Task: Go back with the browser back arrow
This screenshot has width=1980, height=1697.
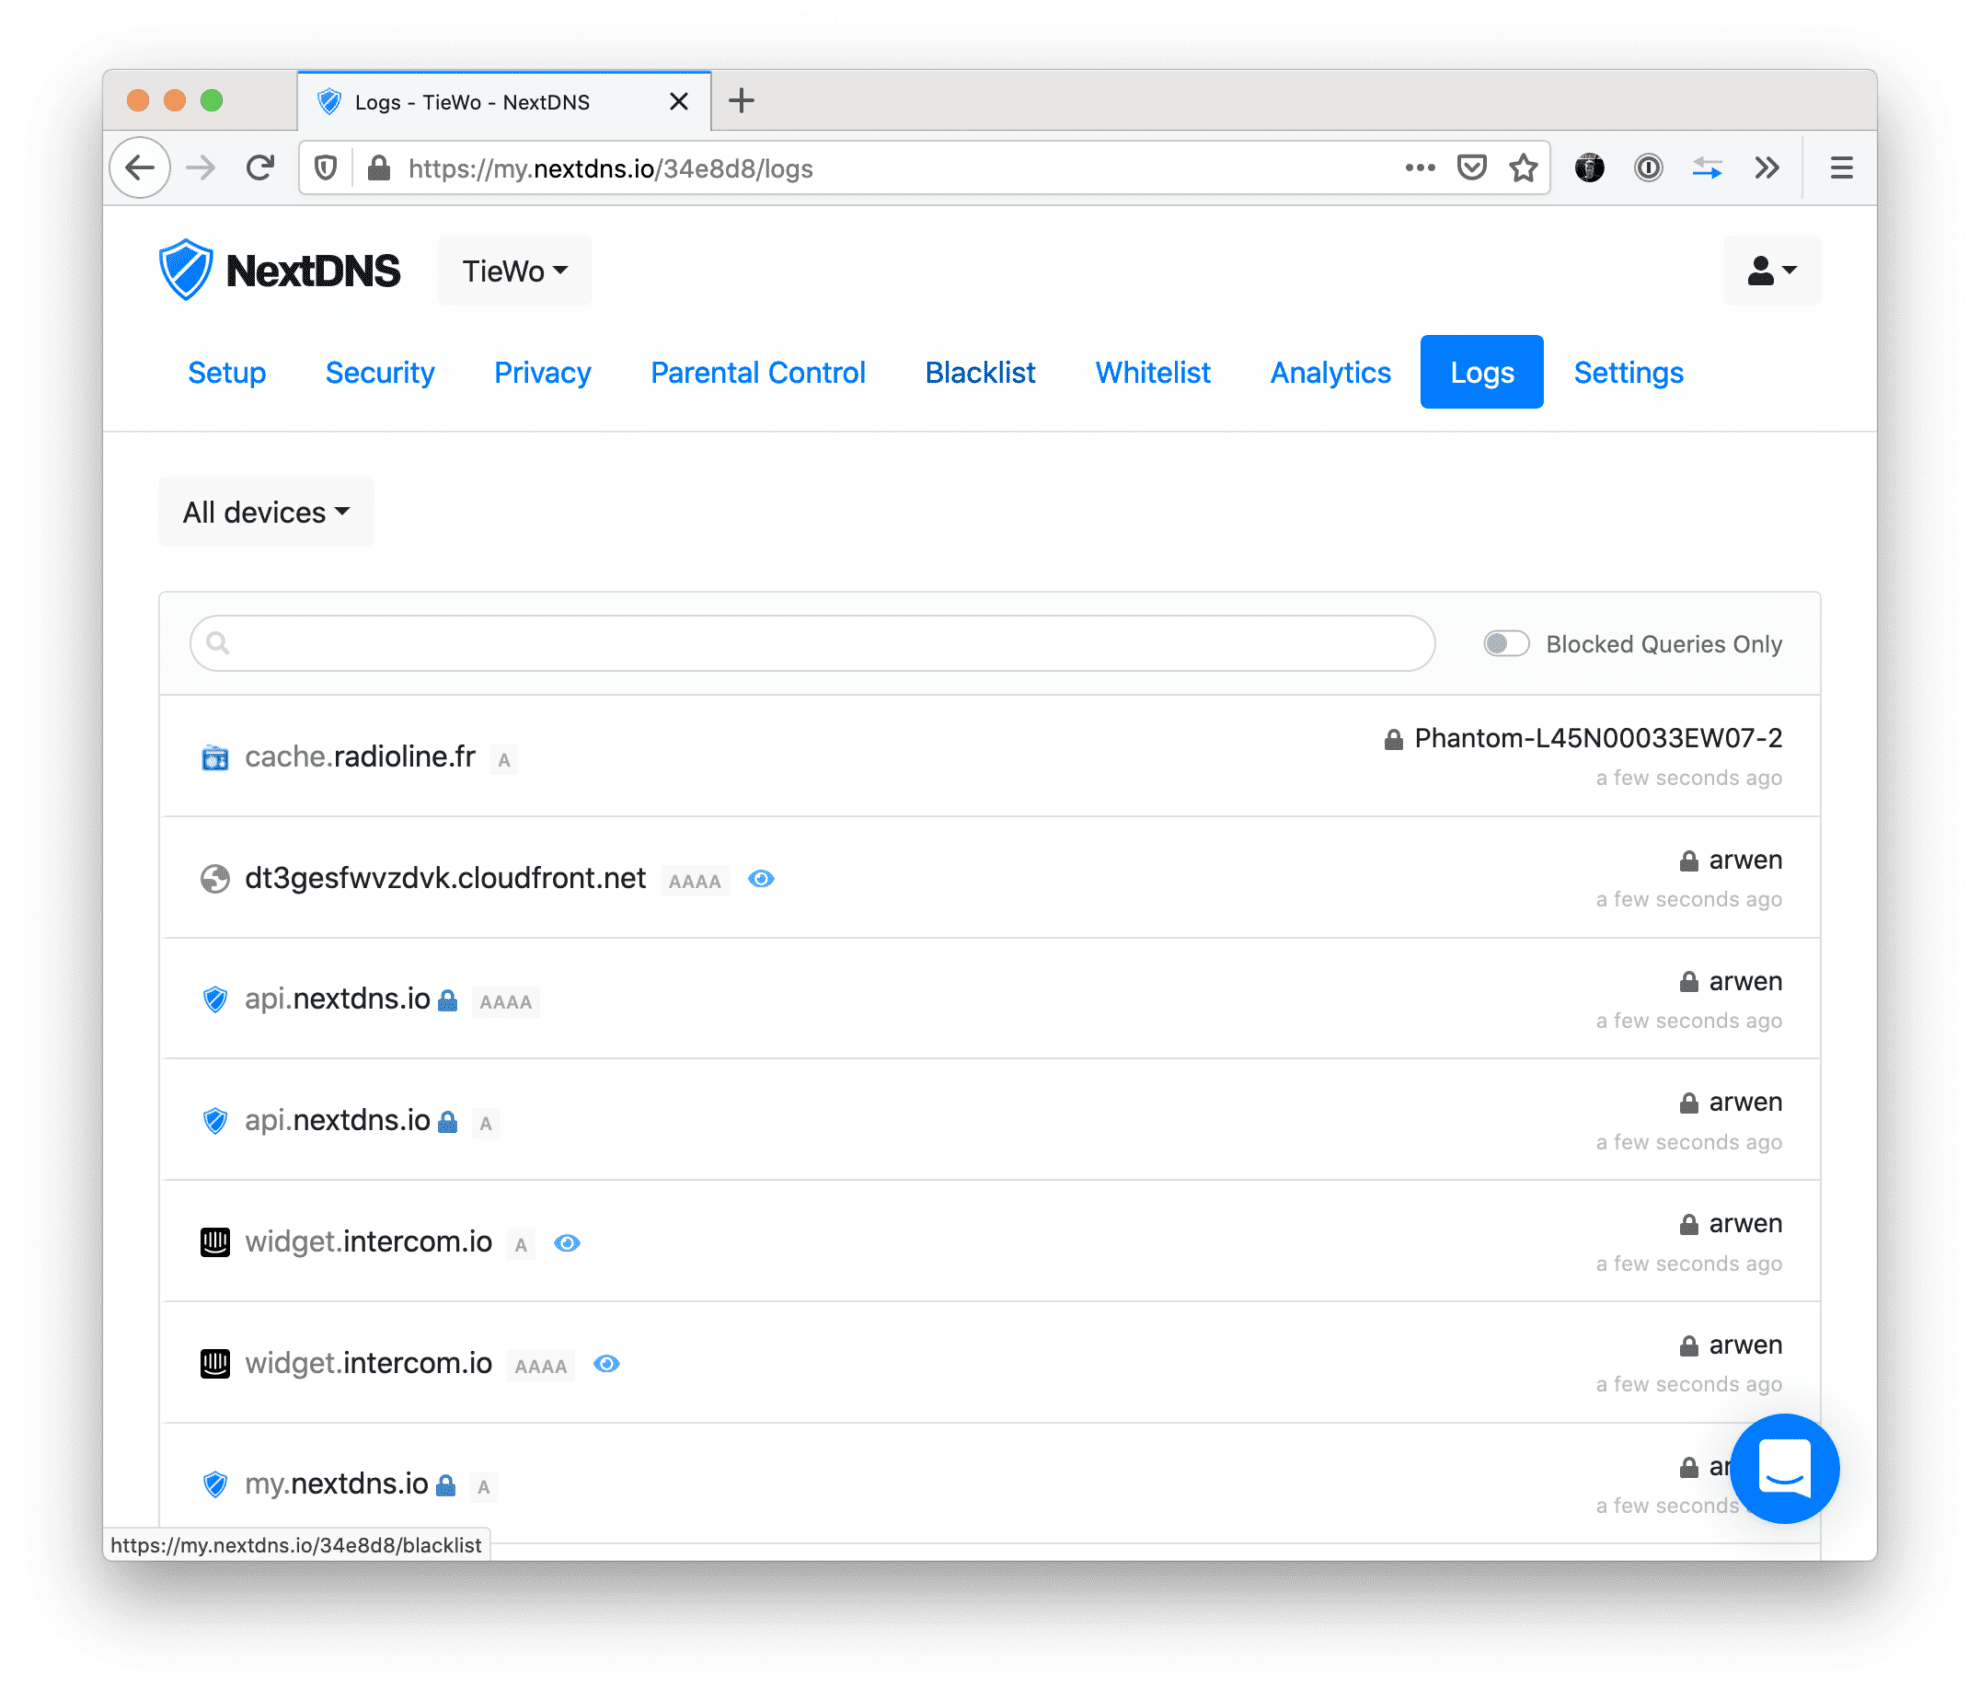Action: 140,168
